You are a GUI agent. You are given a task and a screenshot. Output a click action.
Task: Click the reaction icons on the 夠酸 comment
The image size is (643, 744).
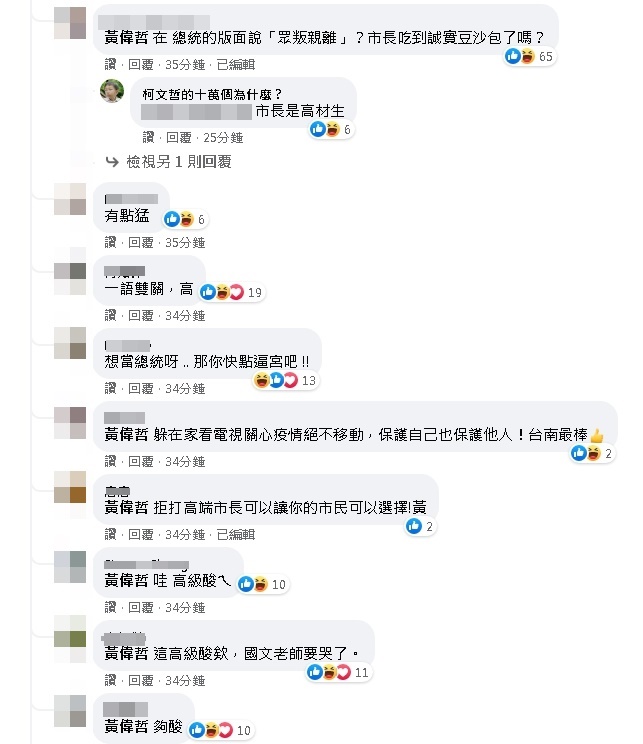tap(220, 730)
